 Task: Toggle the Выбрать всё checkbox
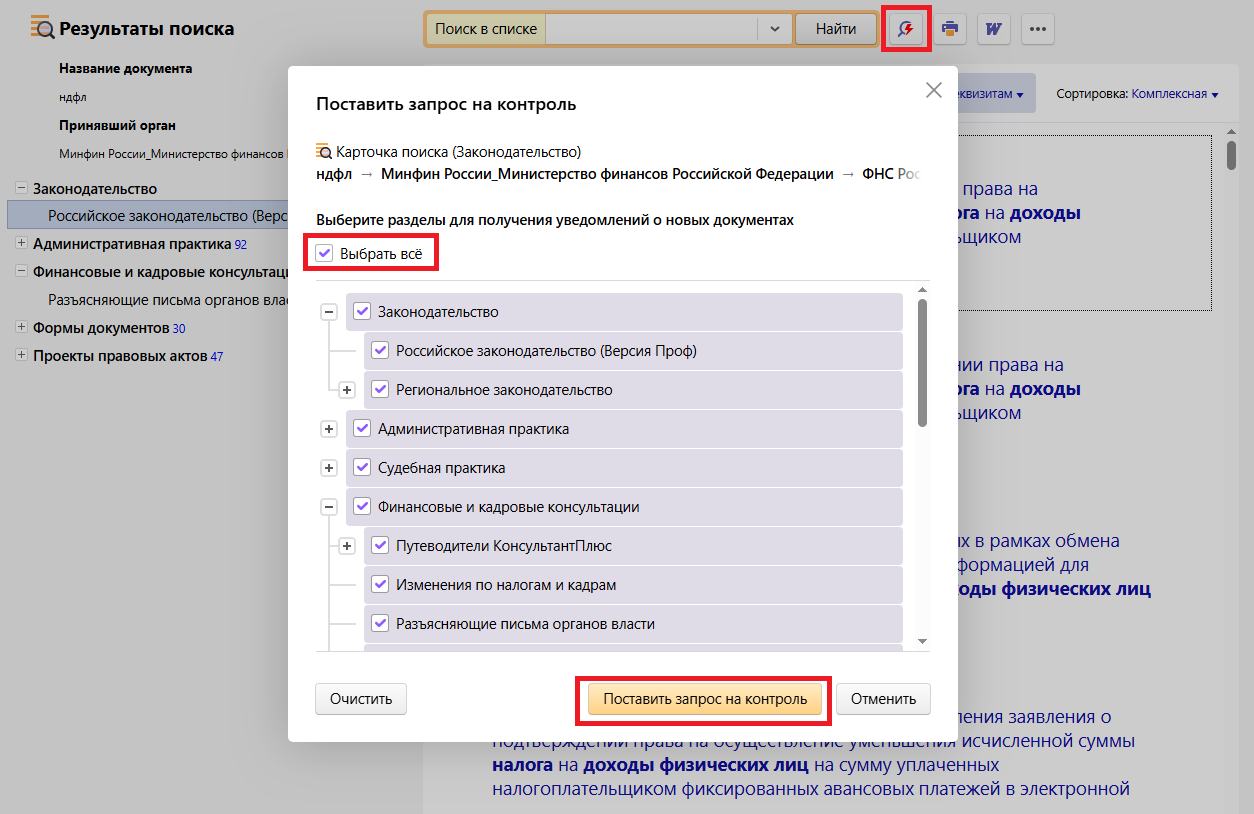(x=324, y=254)
